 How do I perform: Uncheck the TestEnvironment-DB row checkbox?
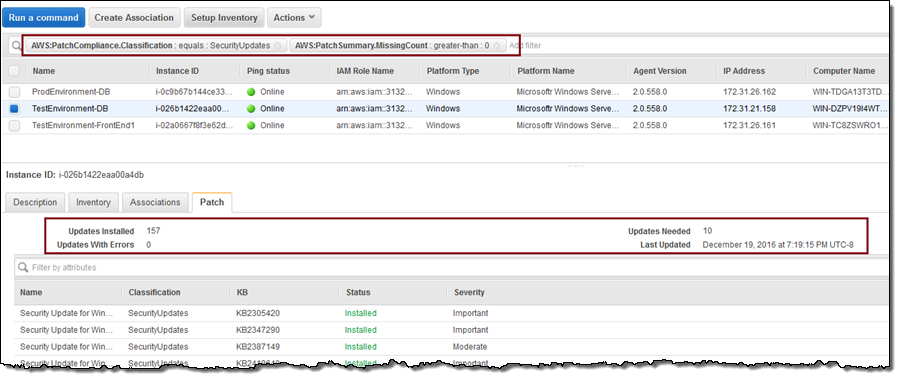coord(14,109)
